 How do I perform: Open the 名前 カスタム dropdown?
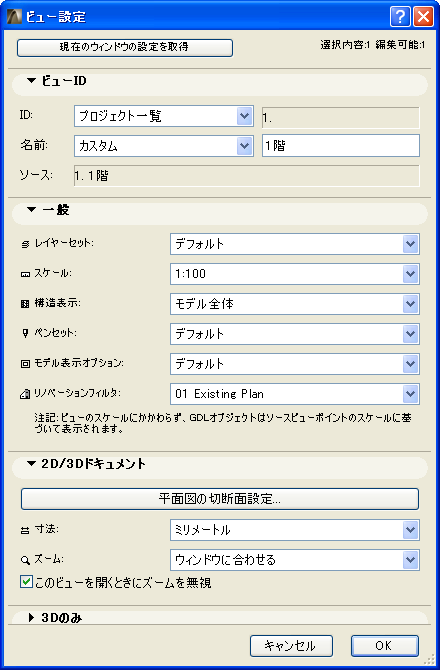click(164, 146)
